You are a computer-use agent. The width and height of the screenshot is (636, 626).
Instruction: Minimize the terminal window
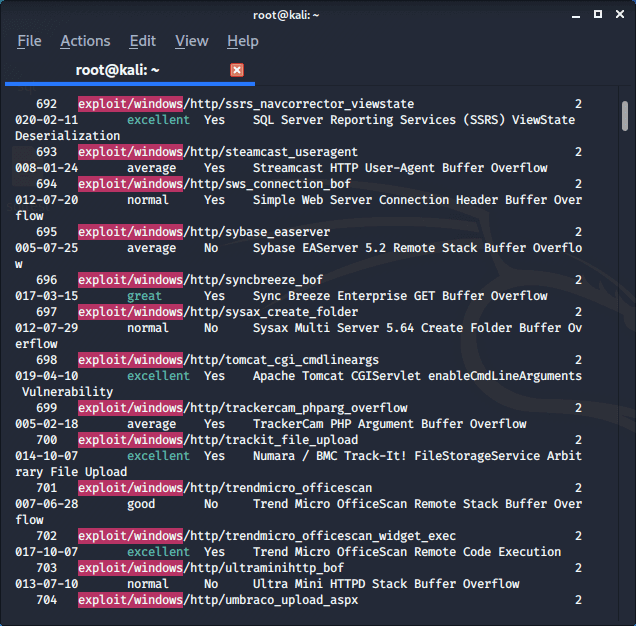tap(576, 15)
